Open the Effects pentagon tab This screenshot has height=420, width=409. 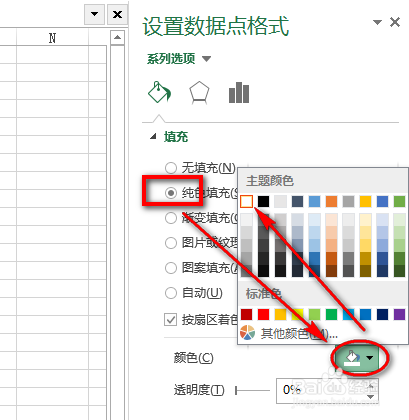coord(199,92)
